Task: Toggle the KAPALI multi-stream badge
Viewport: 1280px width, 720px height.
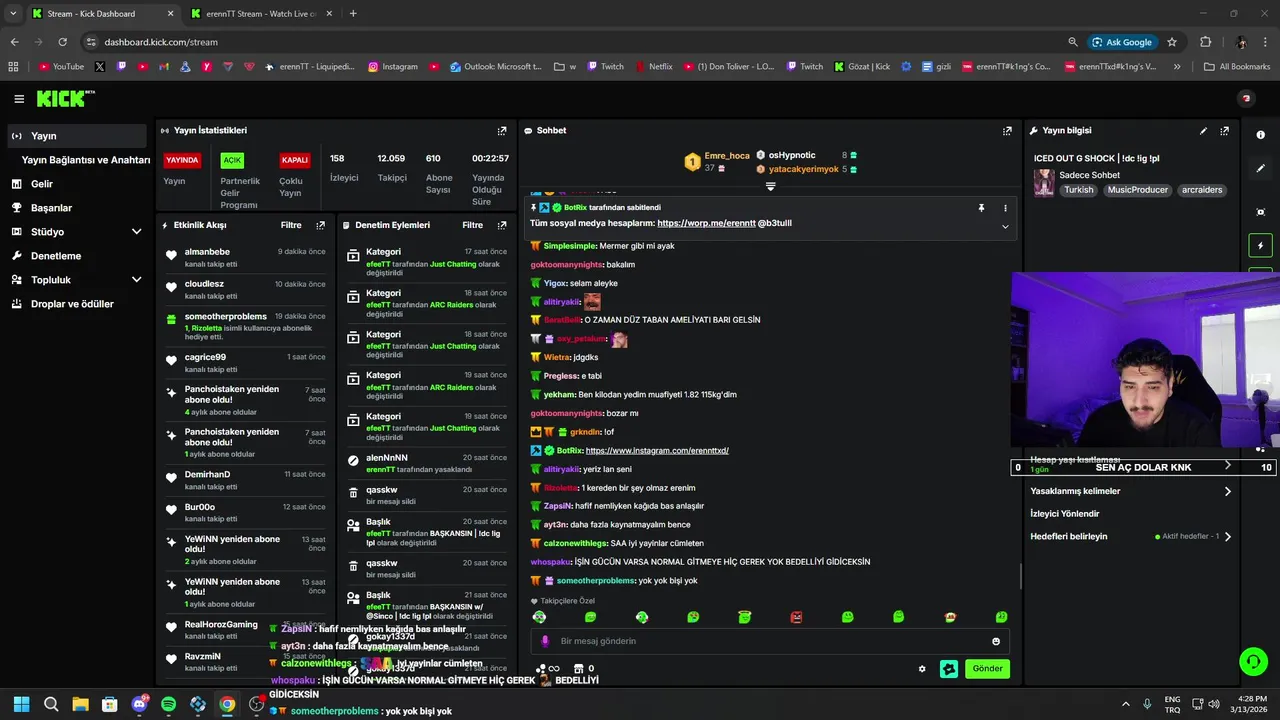Action: (x=294, y=160)
